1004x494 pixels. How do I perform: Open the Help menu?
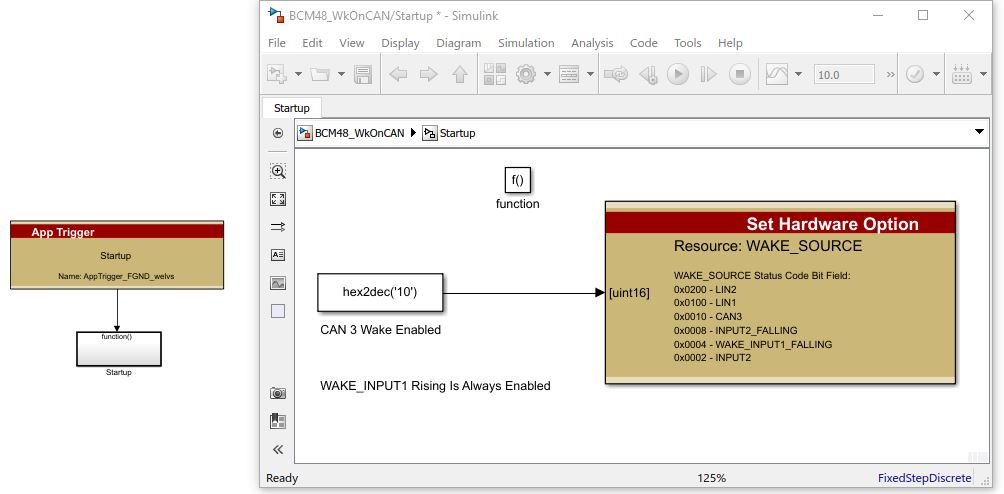click(730, 43)
